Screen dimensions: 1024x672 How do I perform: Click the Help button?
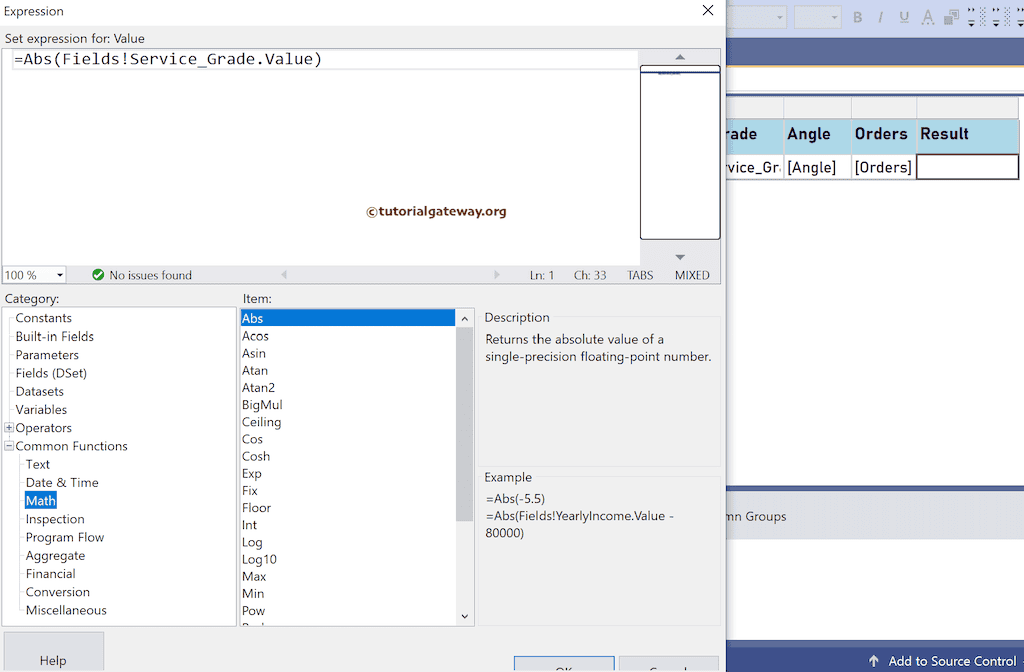point(53,652)
